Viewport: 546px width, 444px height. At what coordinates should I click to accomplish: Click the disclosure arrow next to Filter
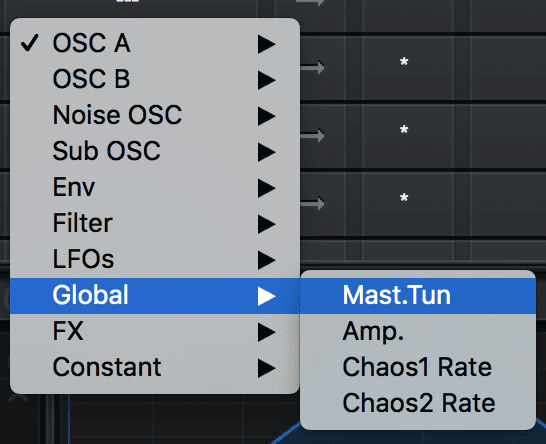click(267, 224)
